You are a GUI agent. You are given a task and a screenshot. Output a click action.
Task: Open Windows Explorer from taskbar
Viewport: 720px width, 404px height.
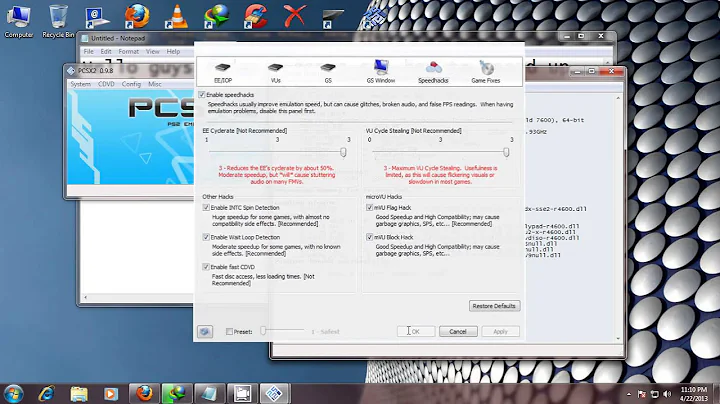click(79, 394)
